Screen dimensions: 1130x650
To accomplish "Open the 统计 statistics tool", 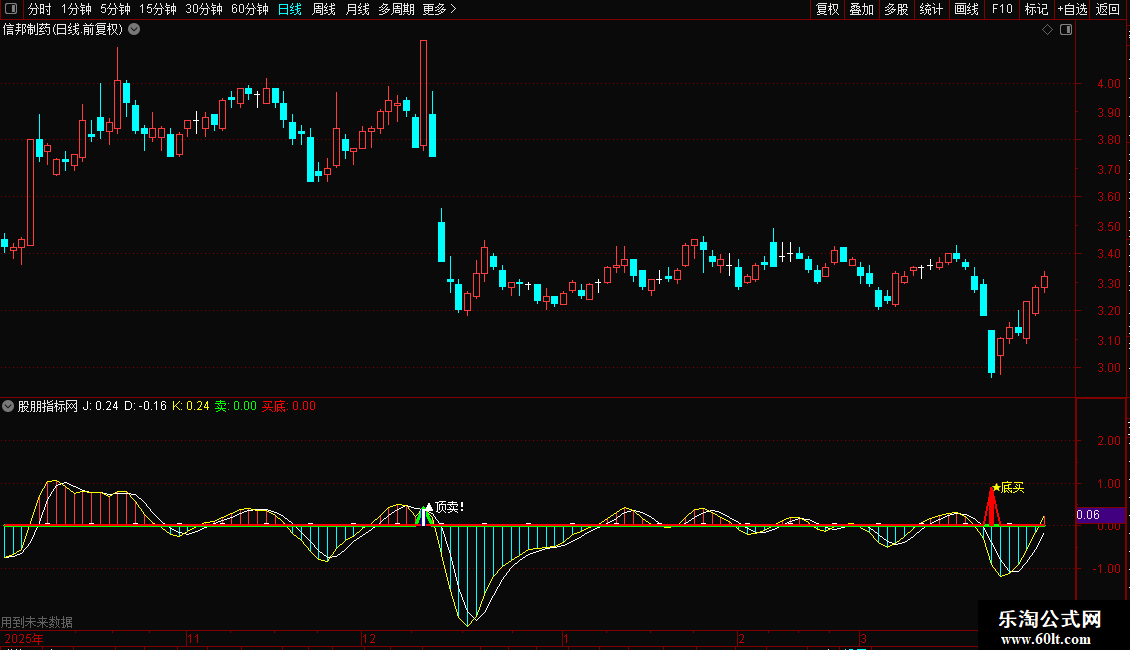I will [x=931, y=9].
